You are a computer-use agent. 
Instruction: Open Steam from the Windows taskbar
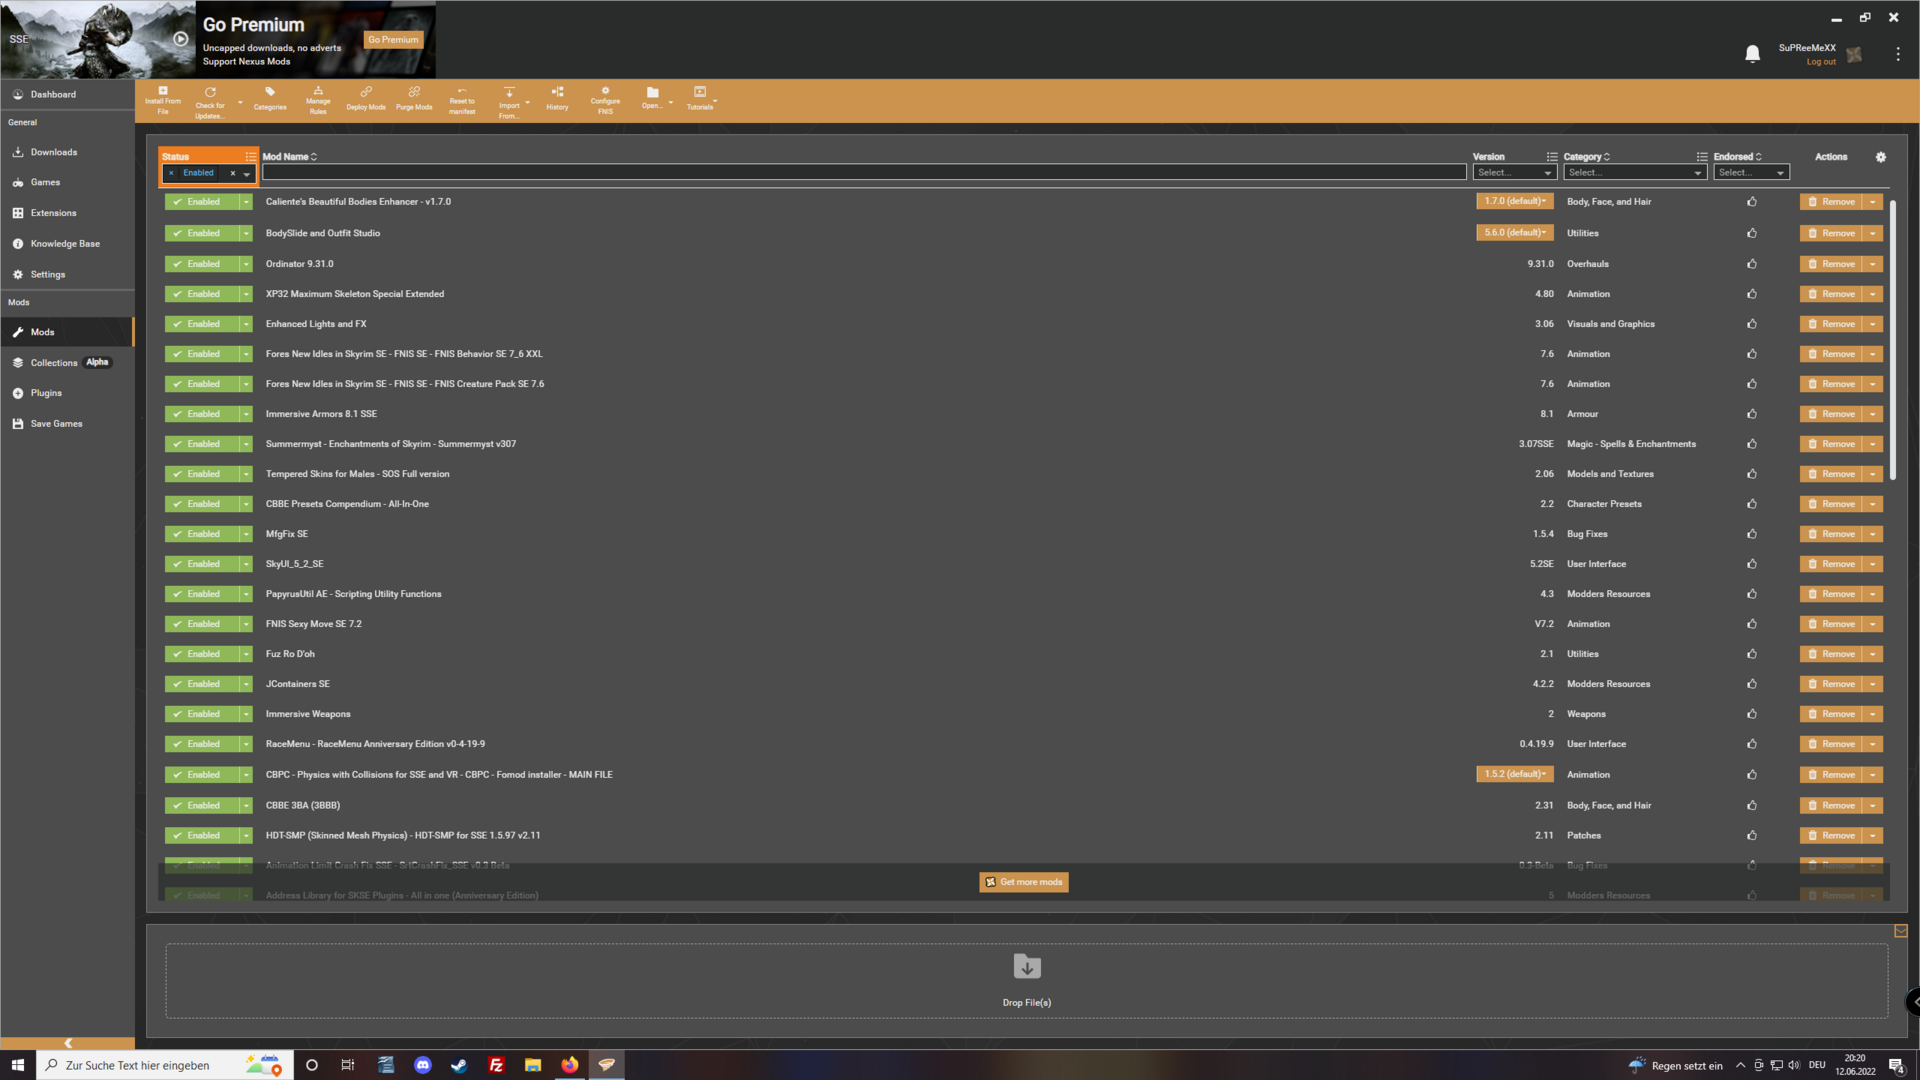[459, 1065]
